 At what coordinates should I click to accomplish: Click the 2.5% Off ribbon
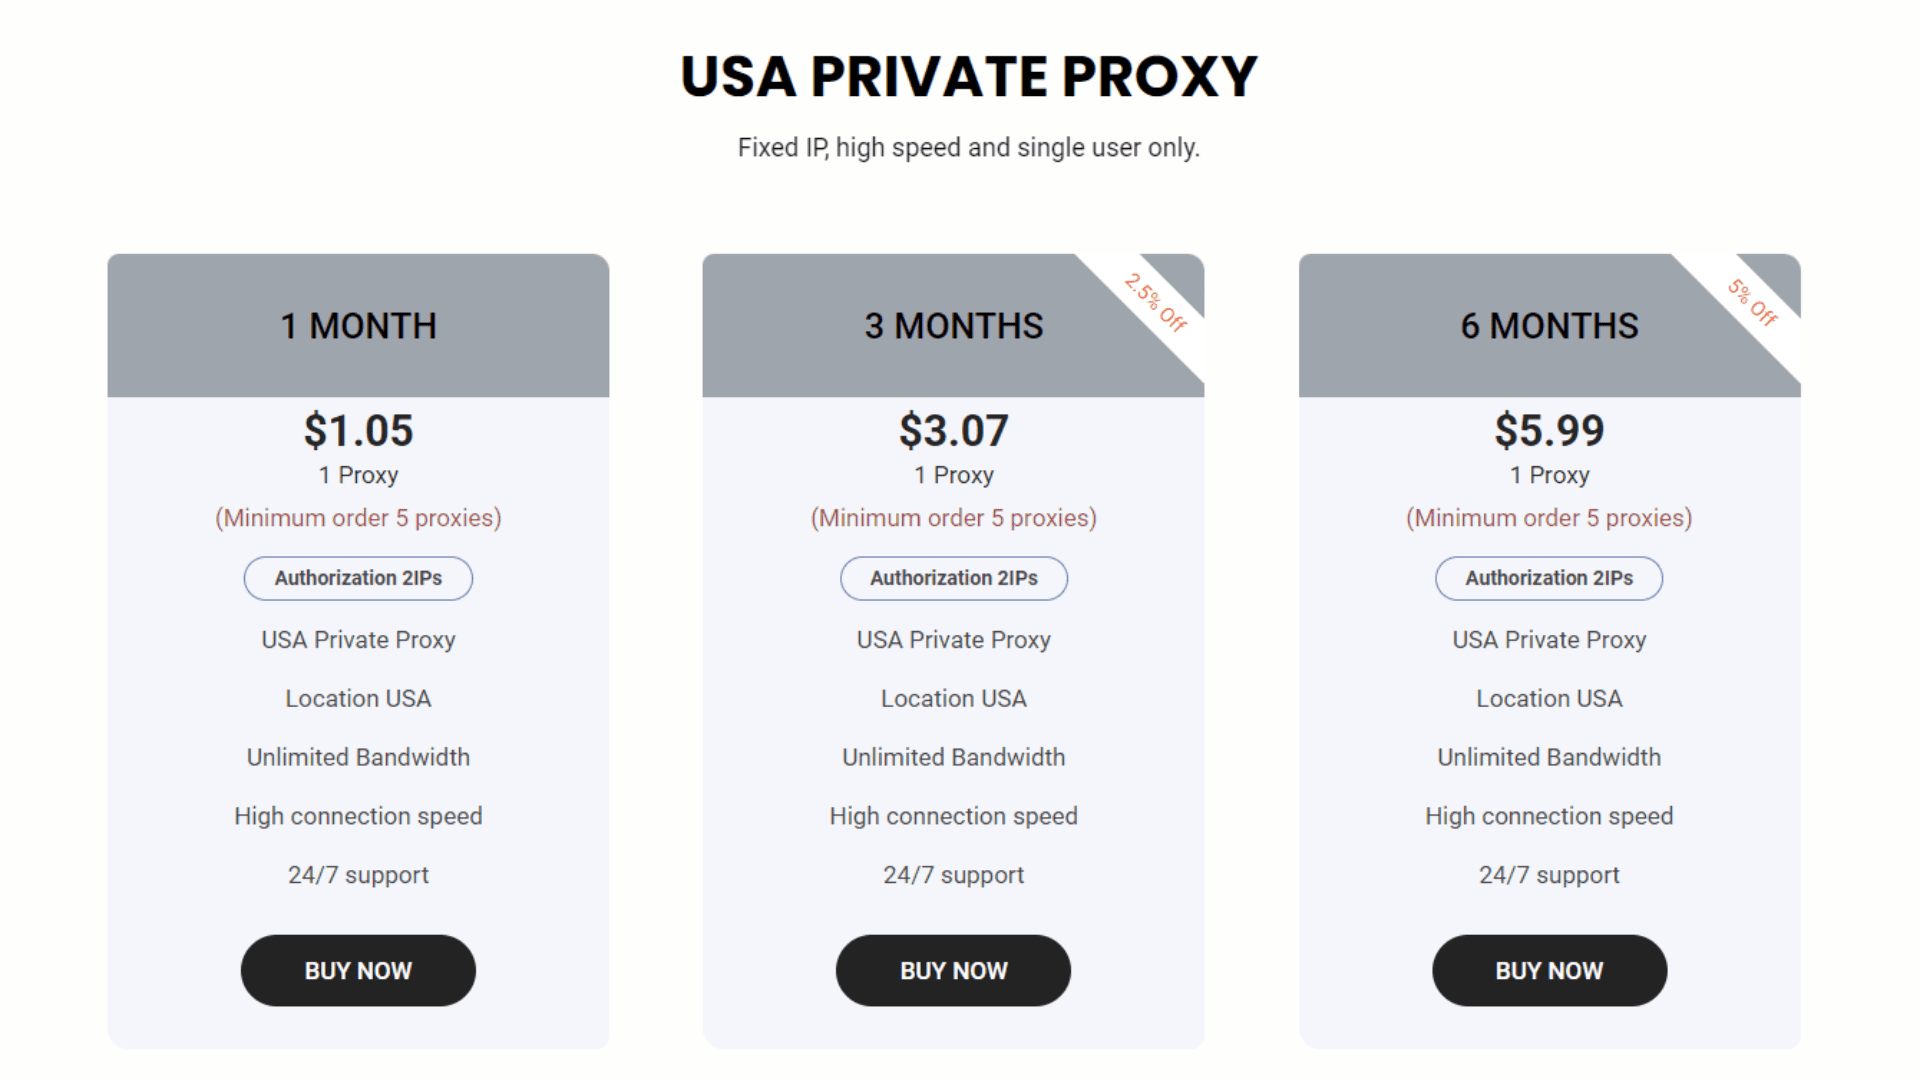1156,302
